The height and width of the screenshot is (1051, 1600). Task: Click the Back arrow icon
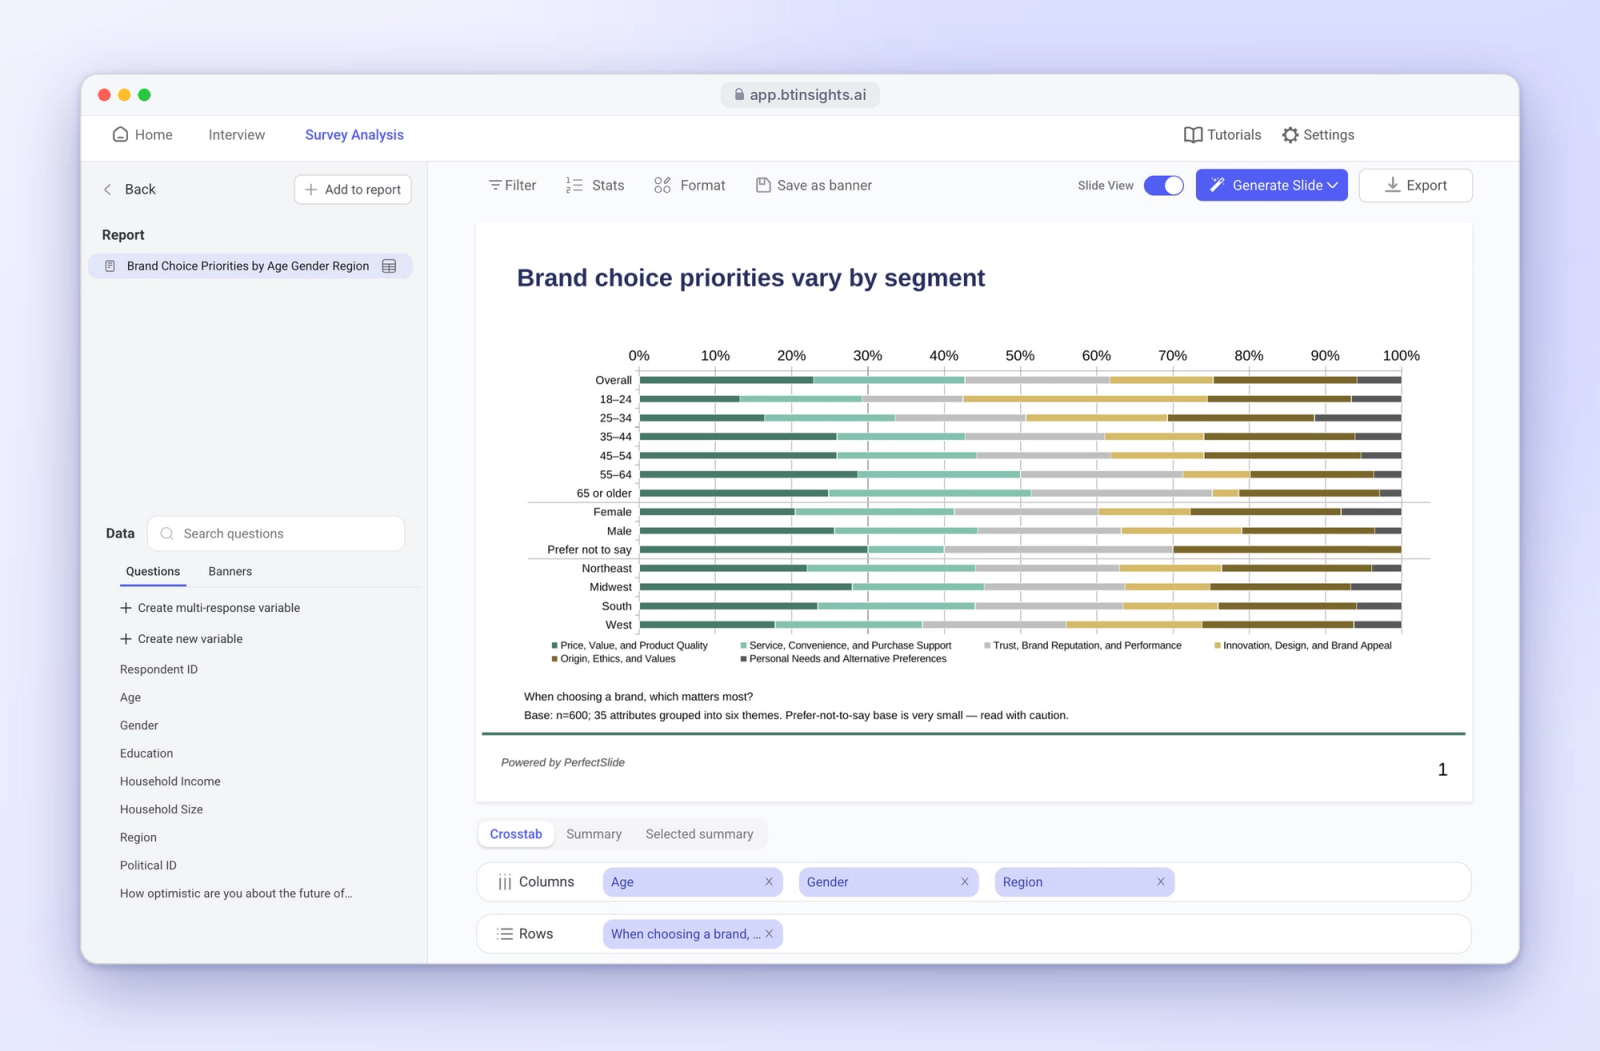(108, 189)
